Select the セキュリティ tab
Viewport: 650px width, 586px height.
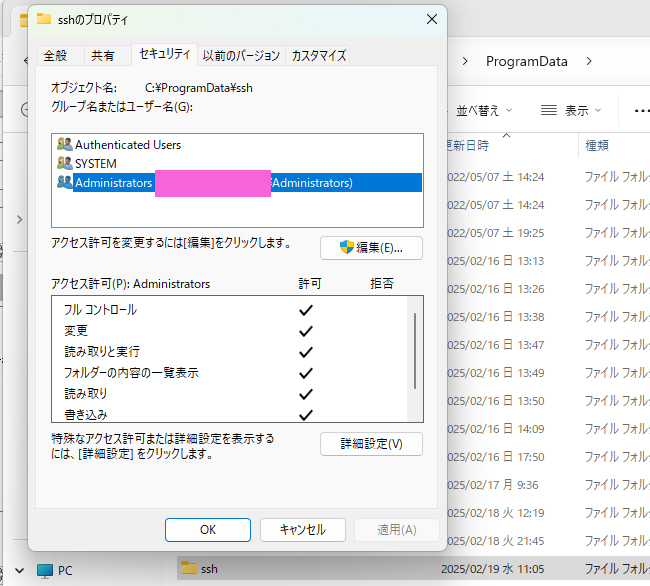pos(165,54)
